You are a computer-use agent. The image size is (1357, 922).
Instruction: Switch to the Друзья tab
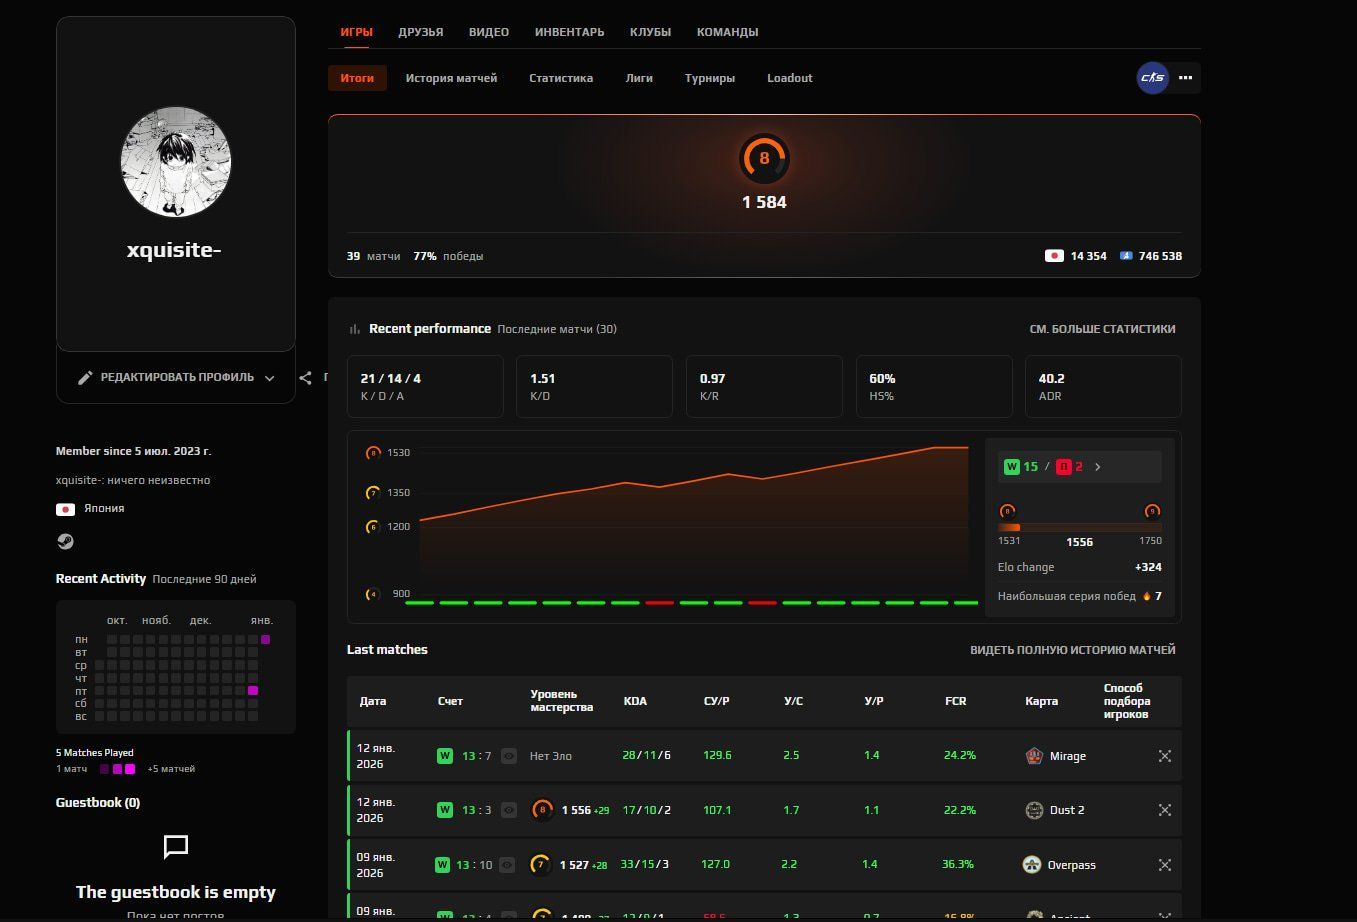point(420,32)
